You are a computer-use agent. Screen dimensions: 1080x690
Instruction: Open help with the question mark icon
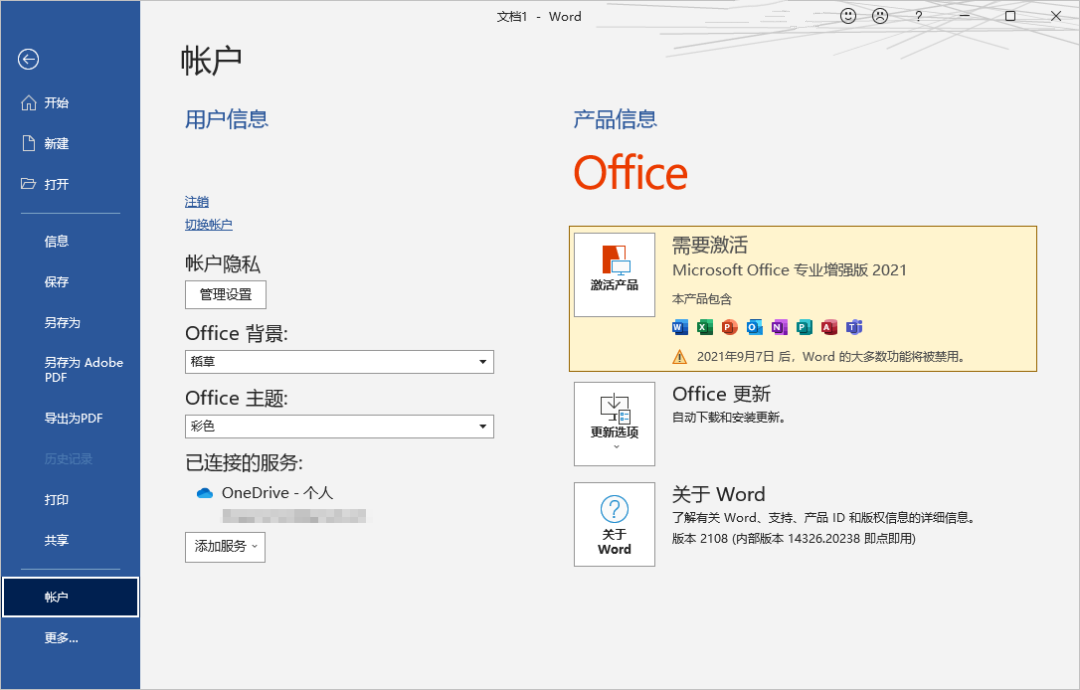pos(918,16)
